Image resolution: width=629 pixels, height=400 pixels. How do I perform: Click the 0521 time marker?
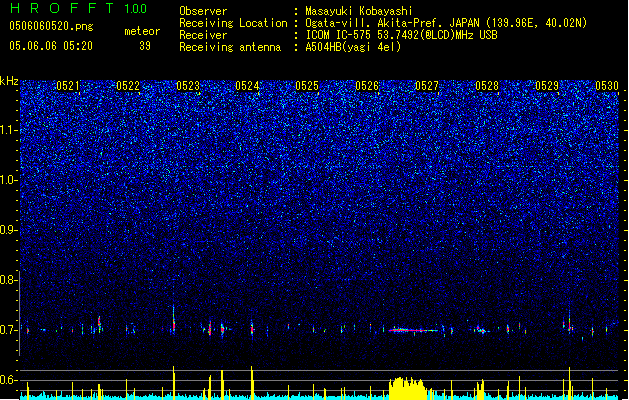click(68, 86)
